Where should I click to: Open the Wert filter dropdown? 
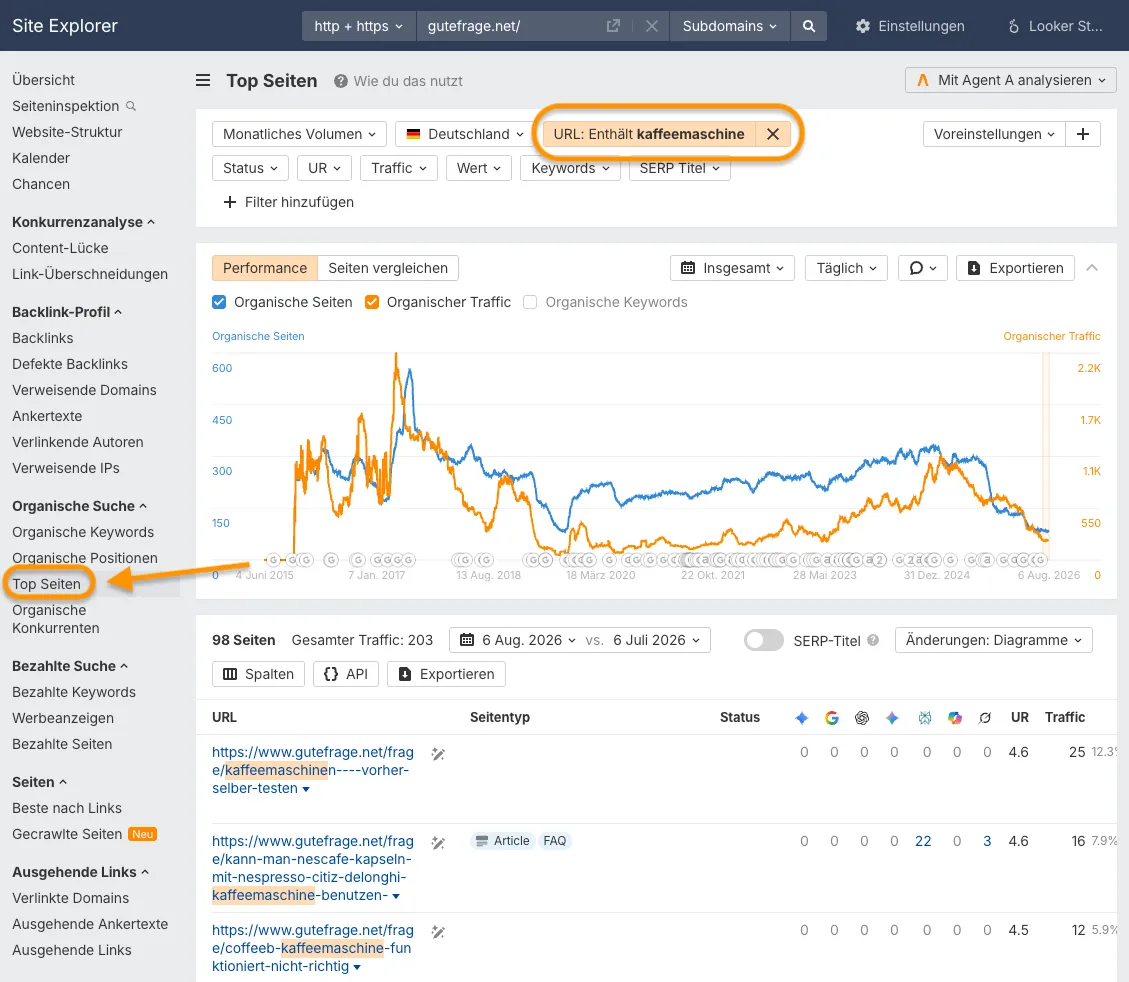coord(479,168)
